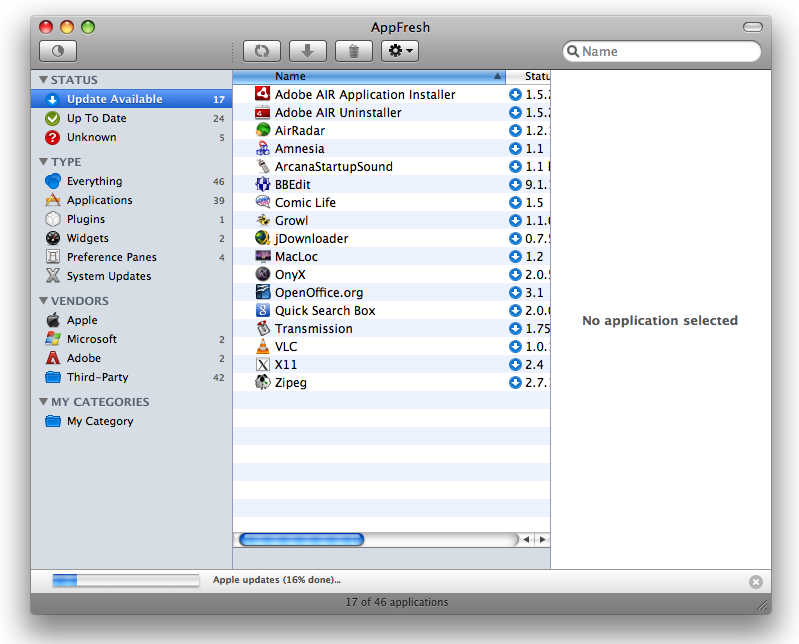Viewport: 799px width, 644px height.
Task: Click update arrow for Amnesia 1.1
Action: [x=515, y=148]
